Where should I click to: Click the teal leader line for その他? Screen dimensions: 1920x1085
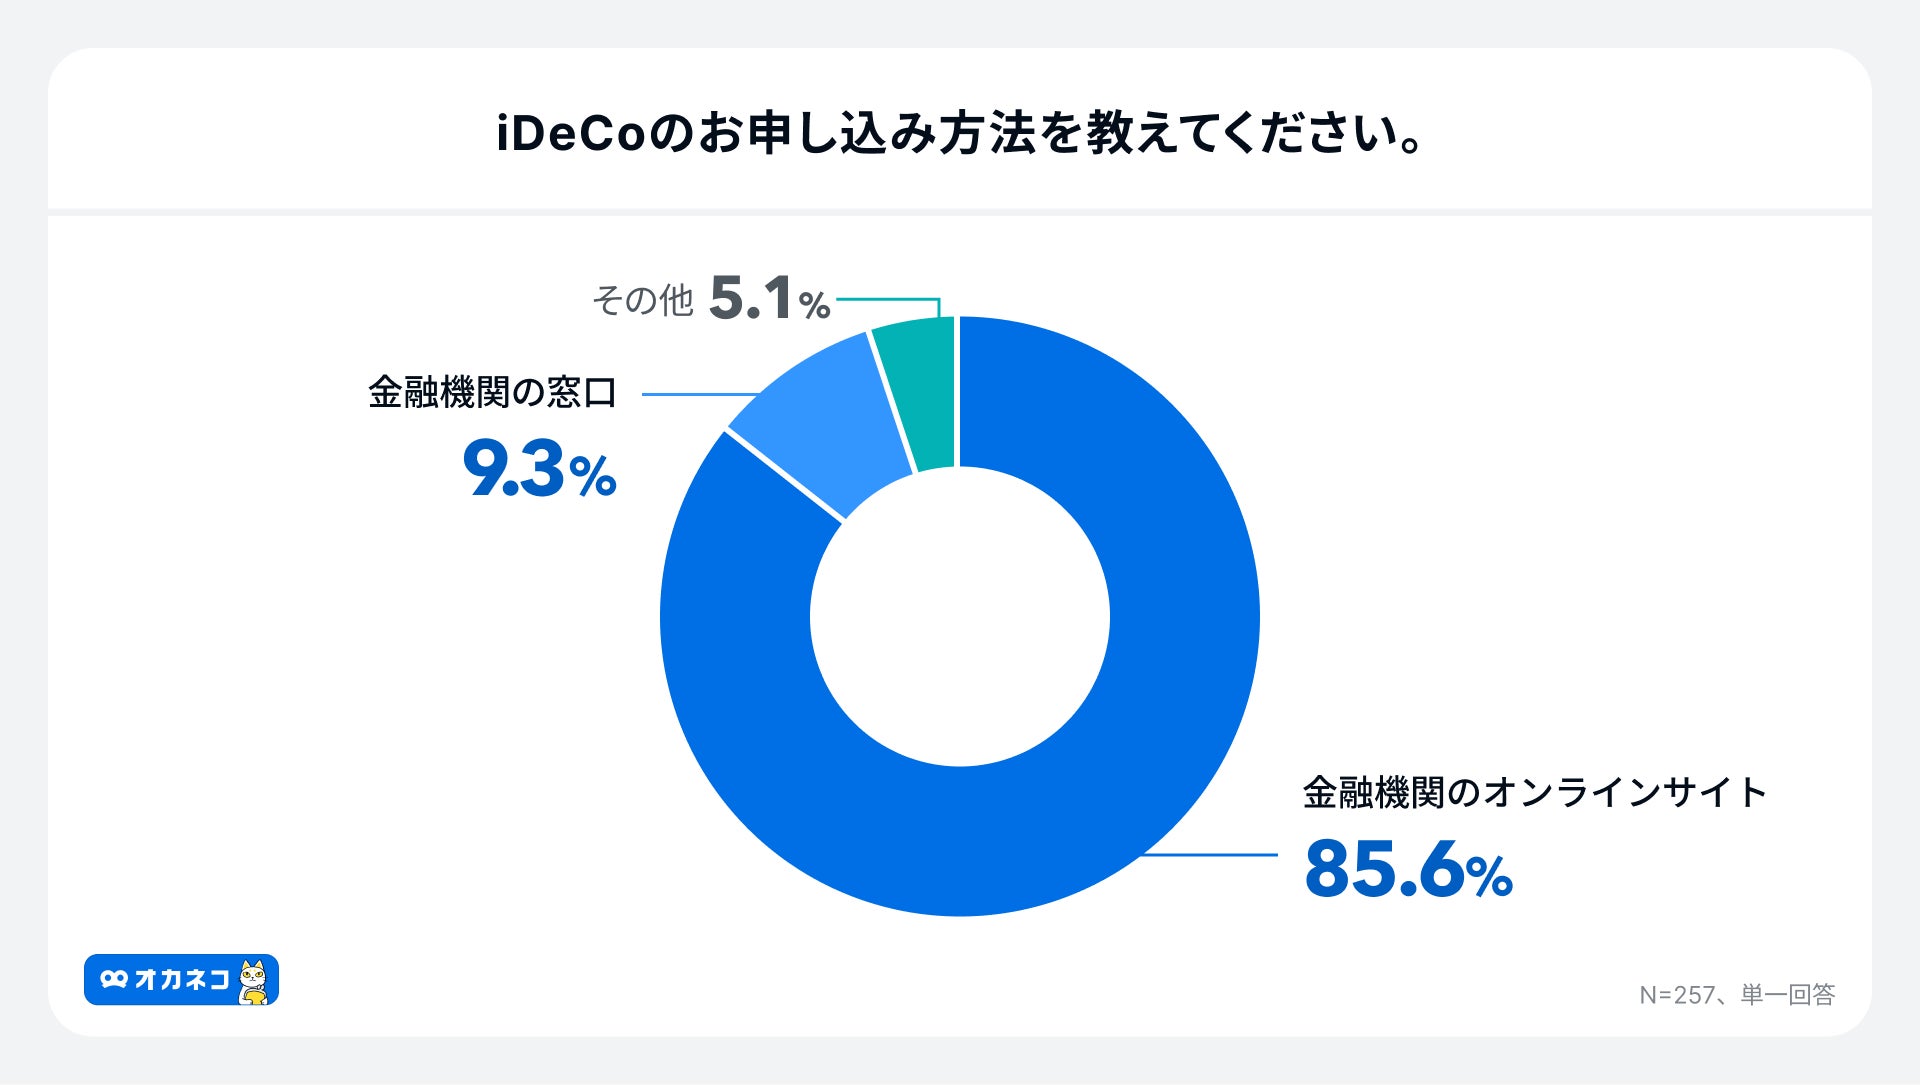[890, 298]
